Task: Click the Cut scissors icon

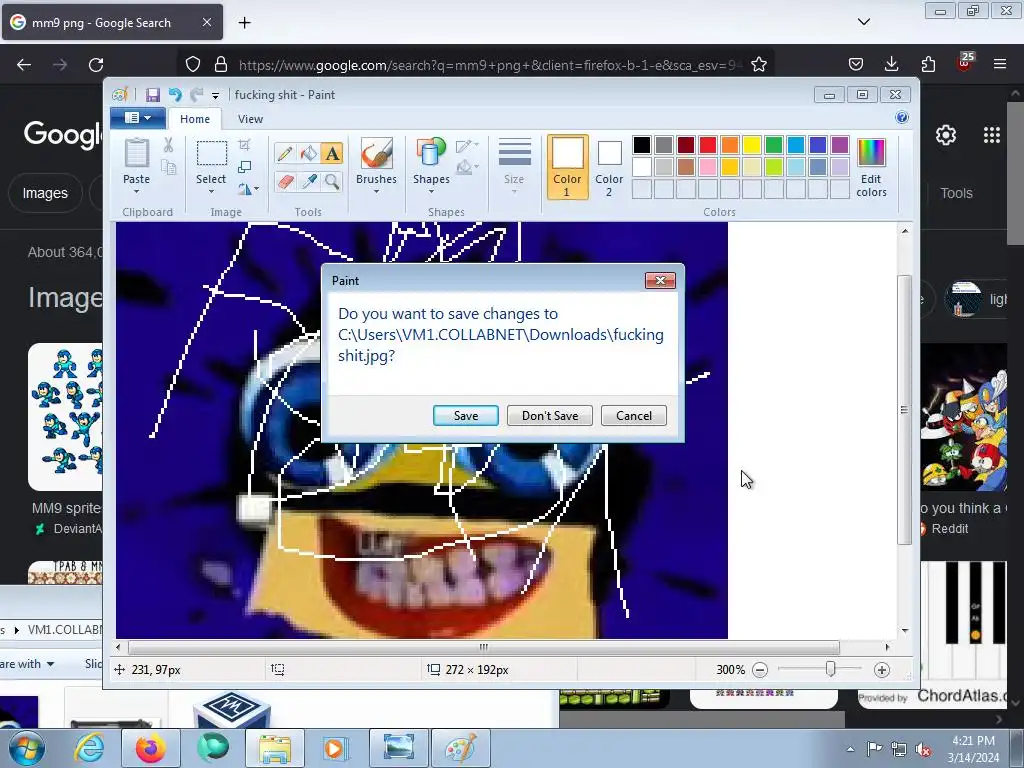Action: click(168, 145)
